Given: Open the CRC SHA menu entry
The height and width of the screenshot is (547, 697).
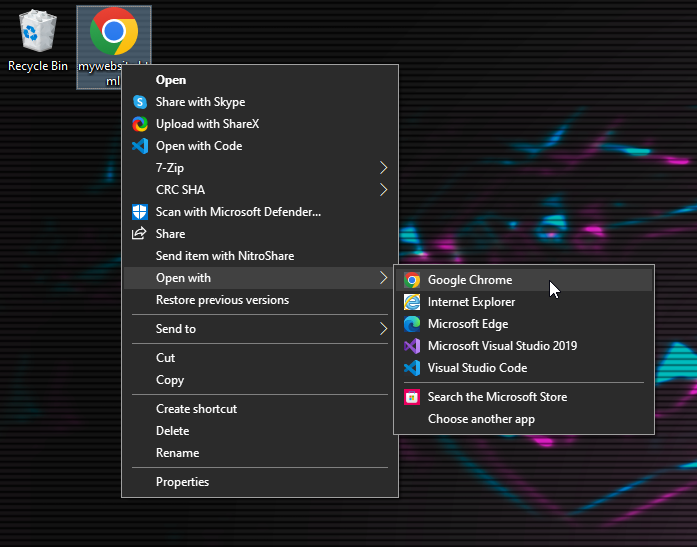Looking at the screenshot, I should pos(260,190).
